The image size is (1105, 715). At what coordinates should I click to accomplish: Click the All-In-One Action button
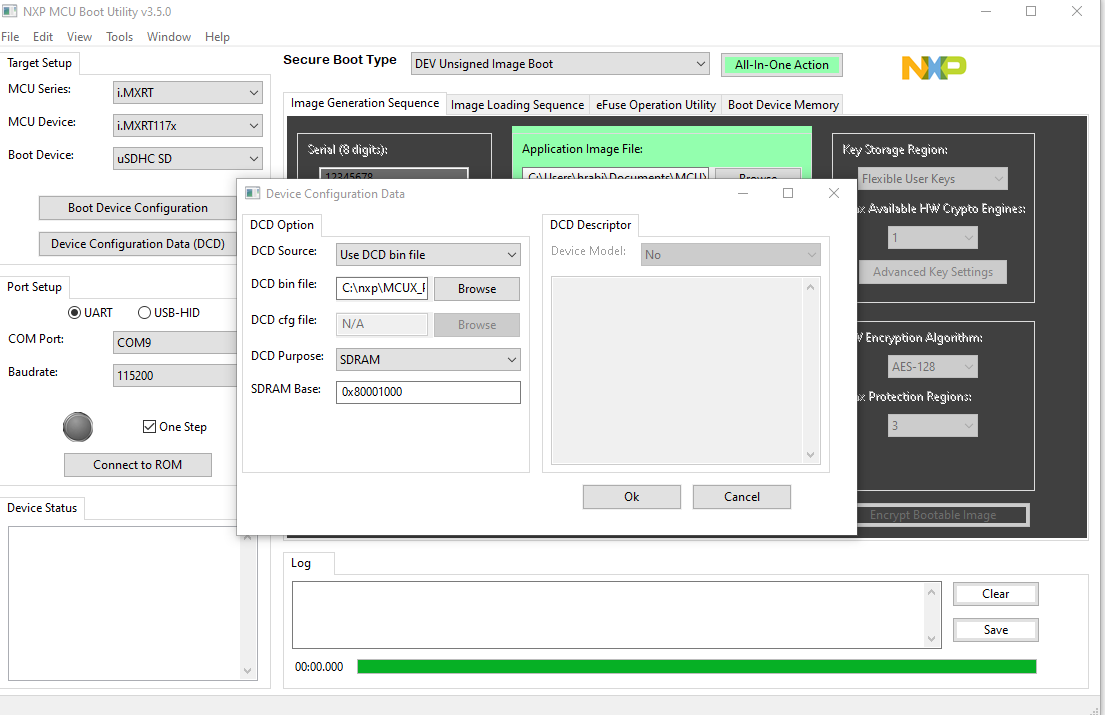coord(781,64)
